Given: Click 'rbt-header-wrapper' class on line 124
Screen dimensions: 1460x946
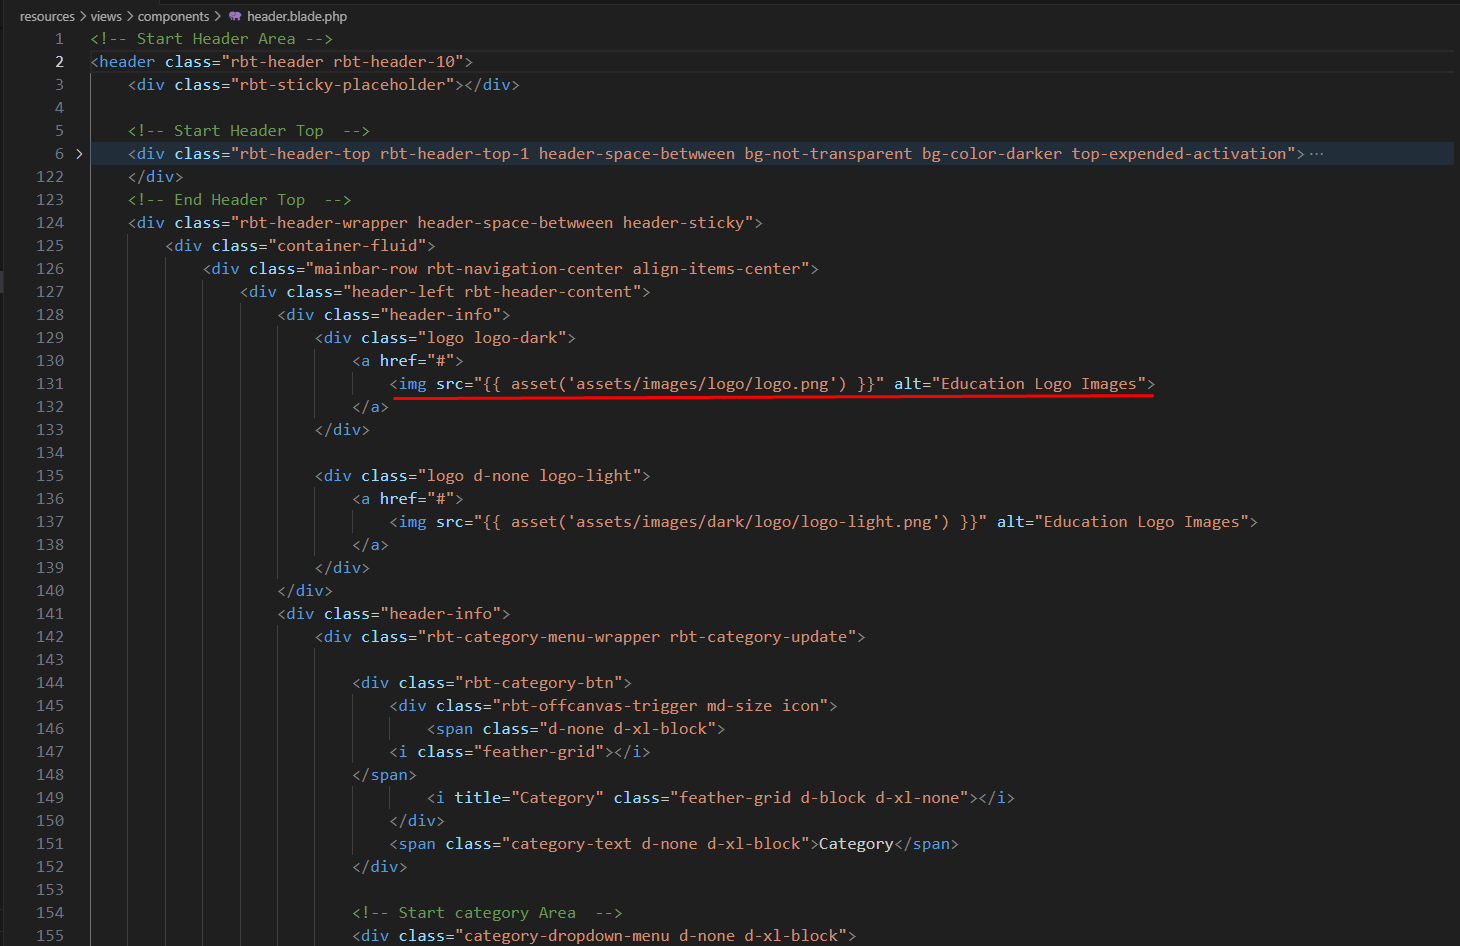Looking at the screenshot, I should (324, 223).
